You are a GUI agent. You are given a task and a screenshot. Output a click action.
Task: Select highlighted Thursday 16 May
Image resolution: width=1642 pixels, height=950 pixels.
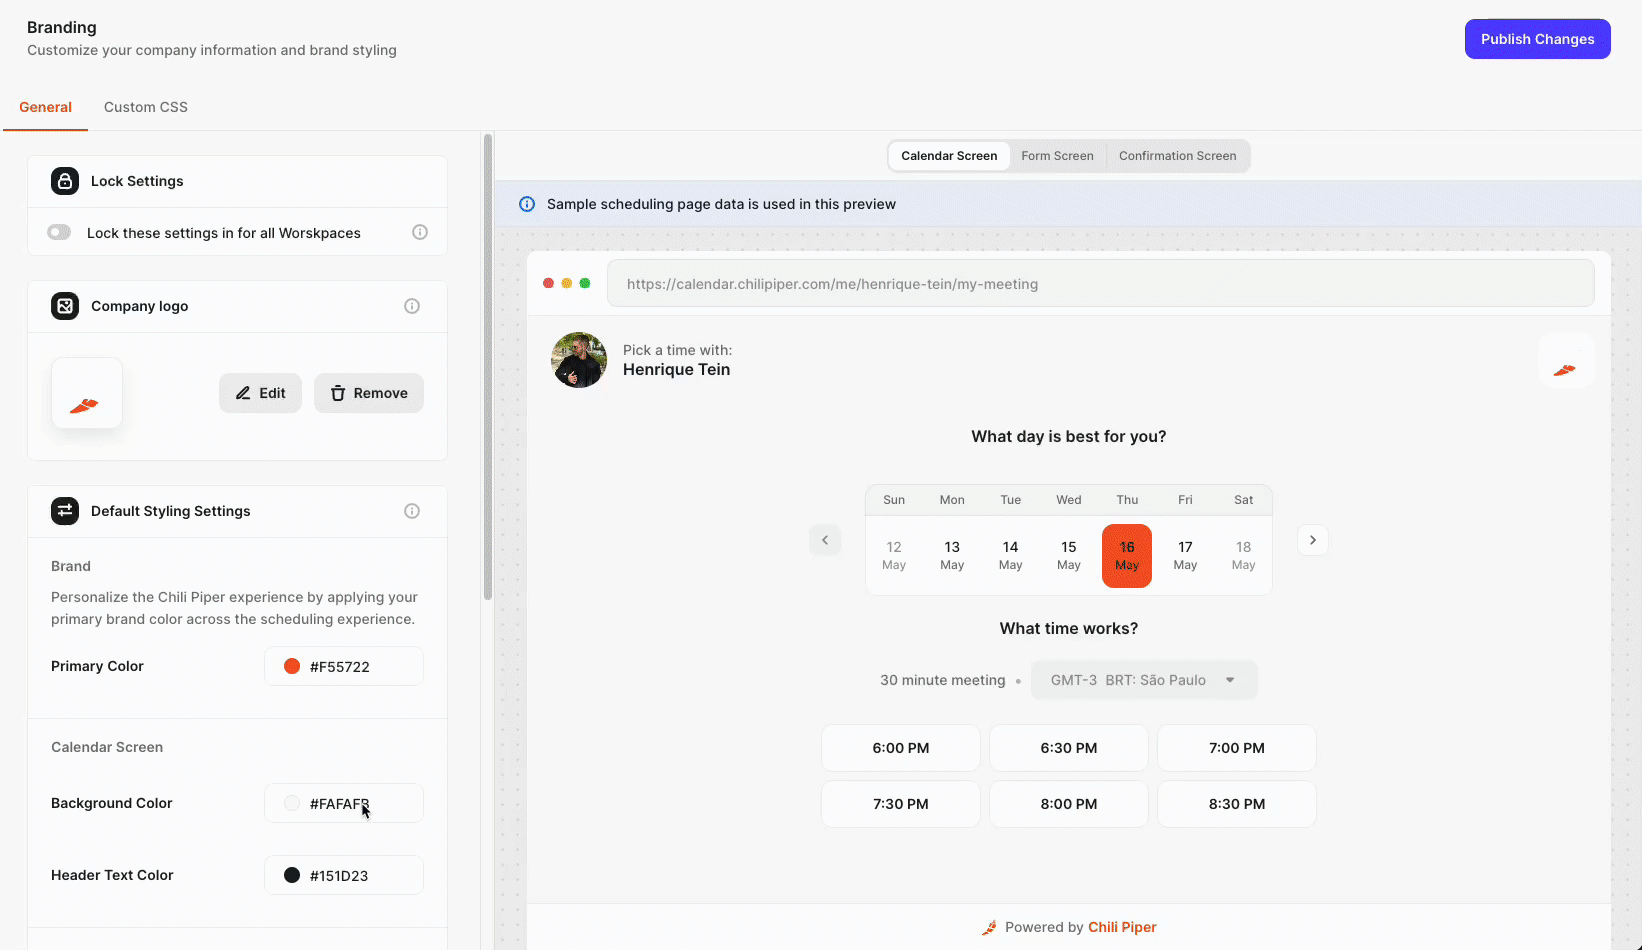[1127, 555]
